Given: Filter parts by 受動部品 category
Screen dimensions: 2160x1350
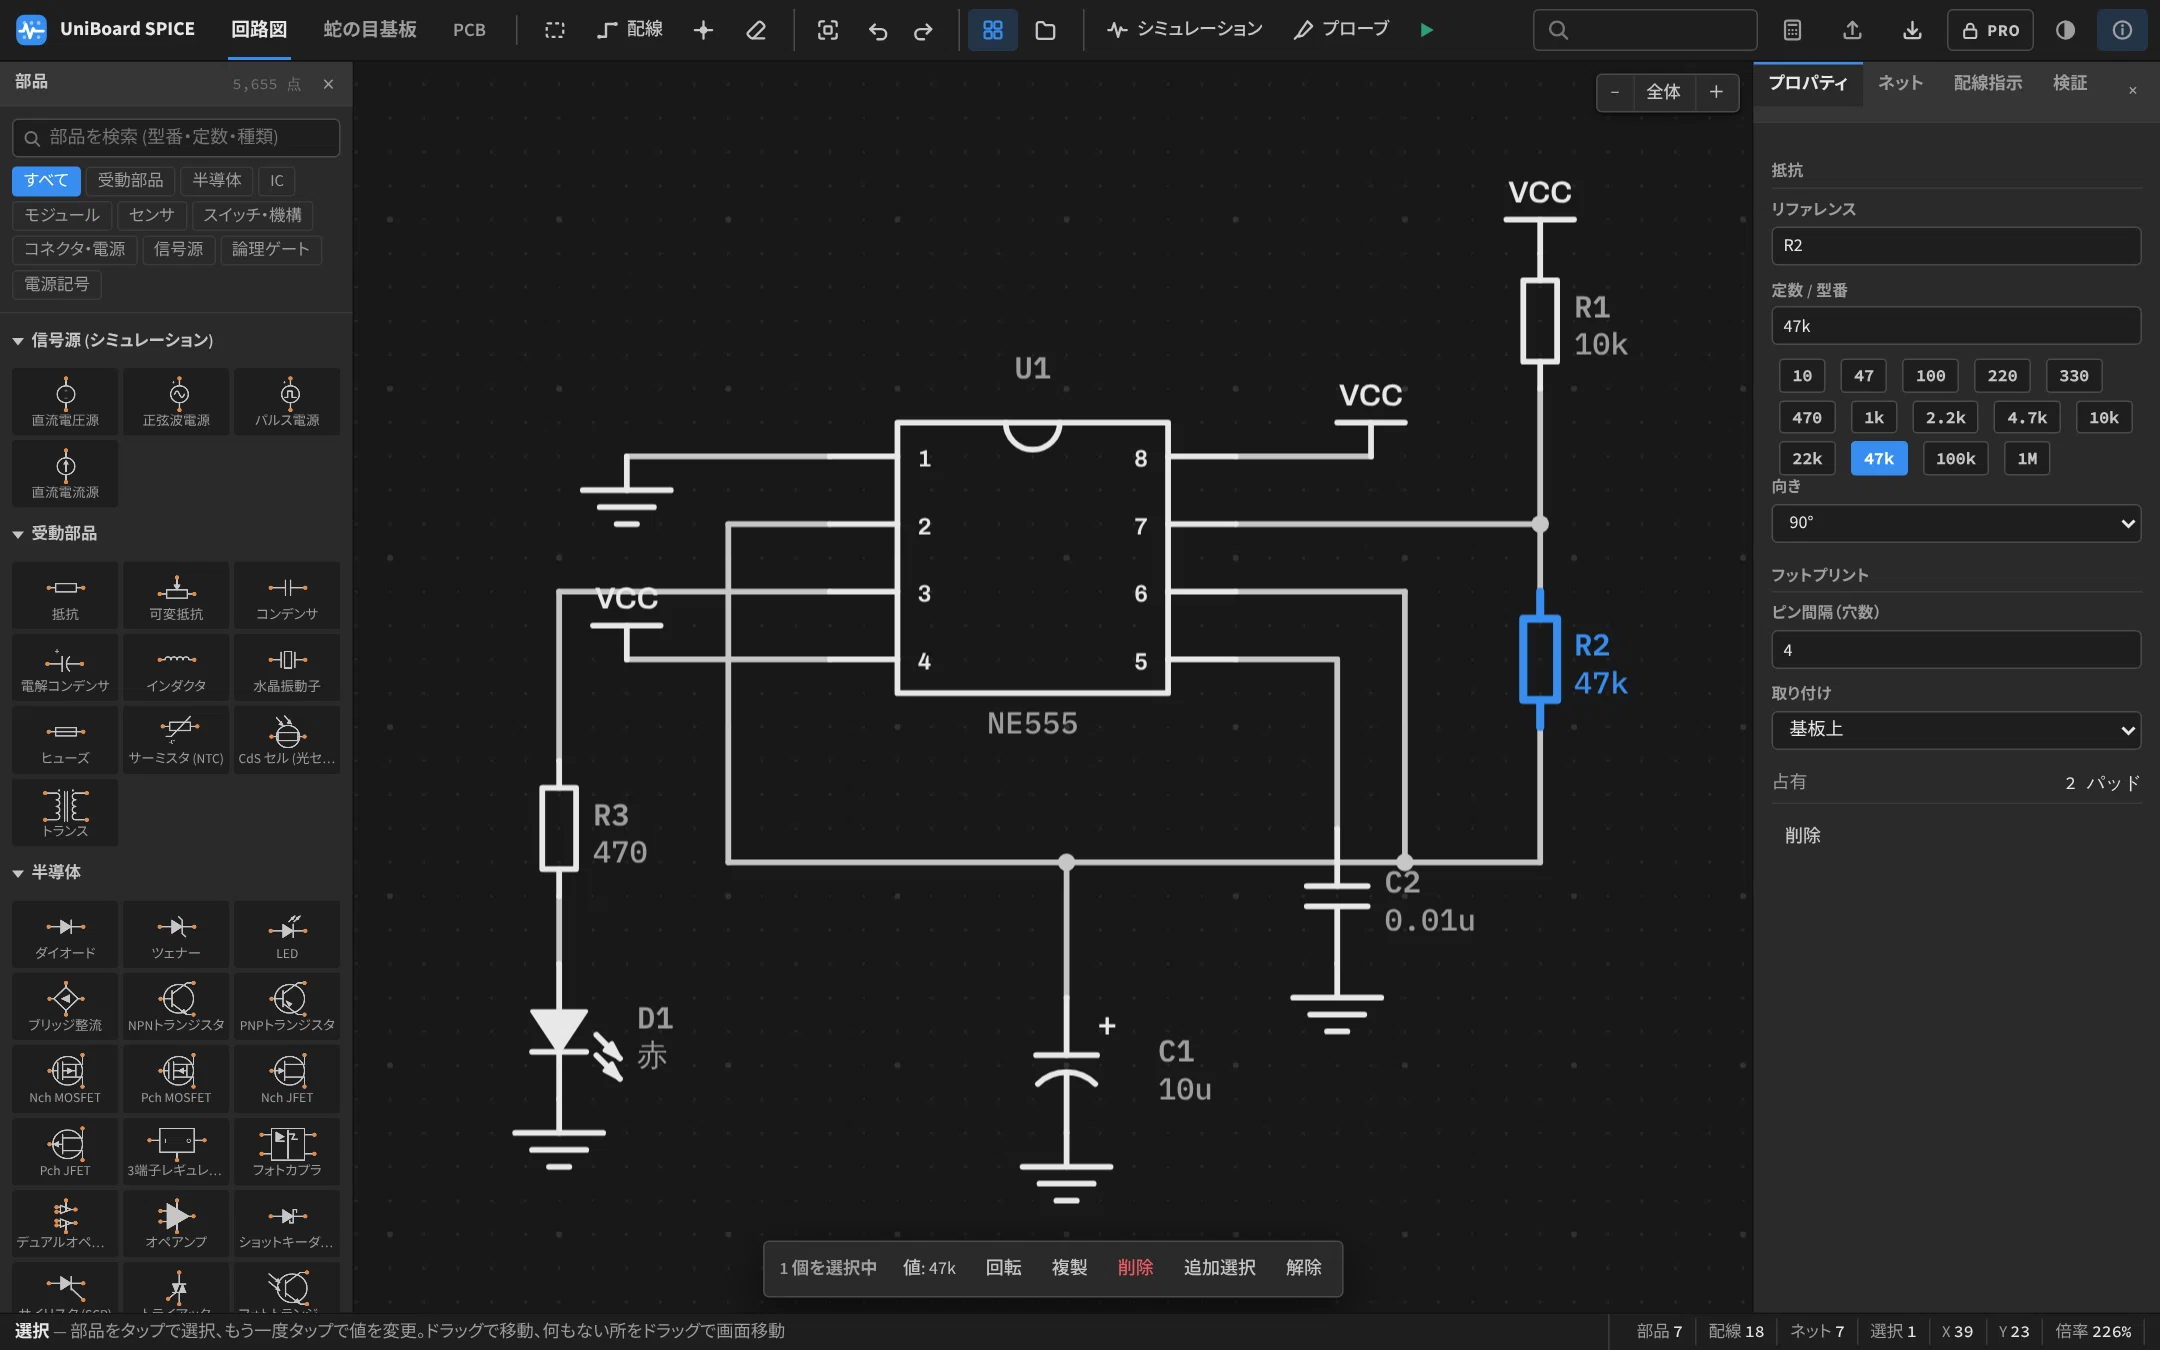Looking at the screenshot, I should [130, 180].
